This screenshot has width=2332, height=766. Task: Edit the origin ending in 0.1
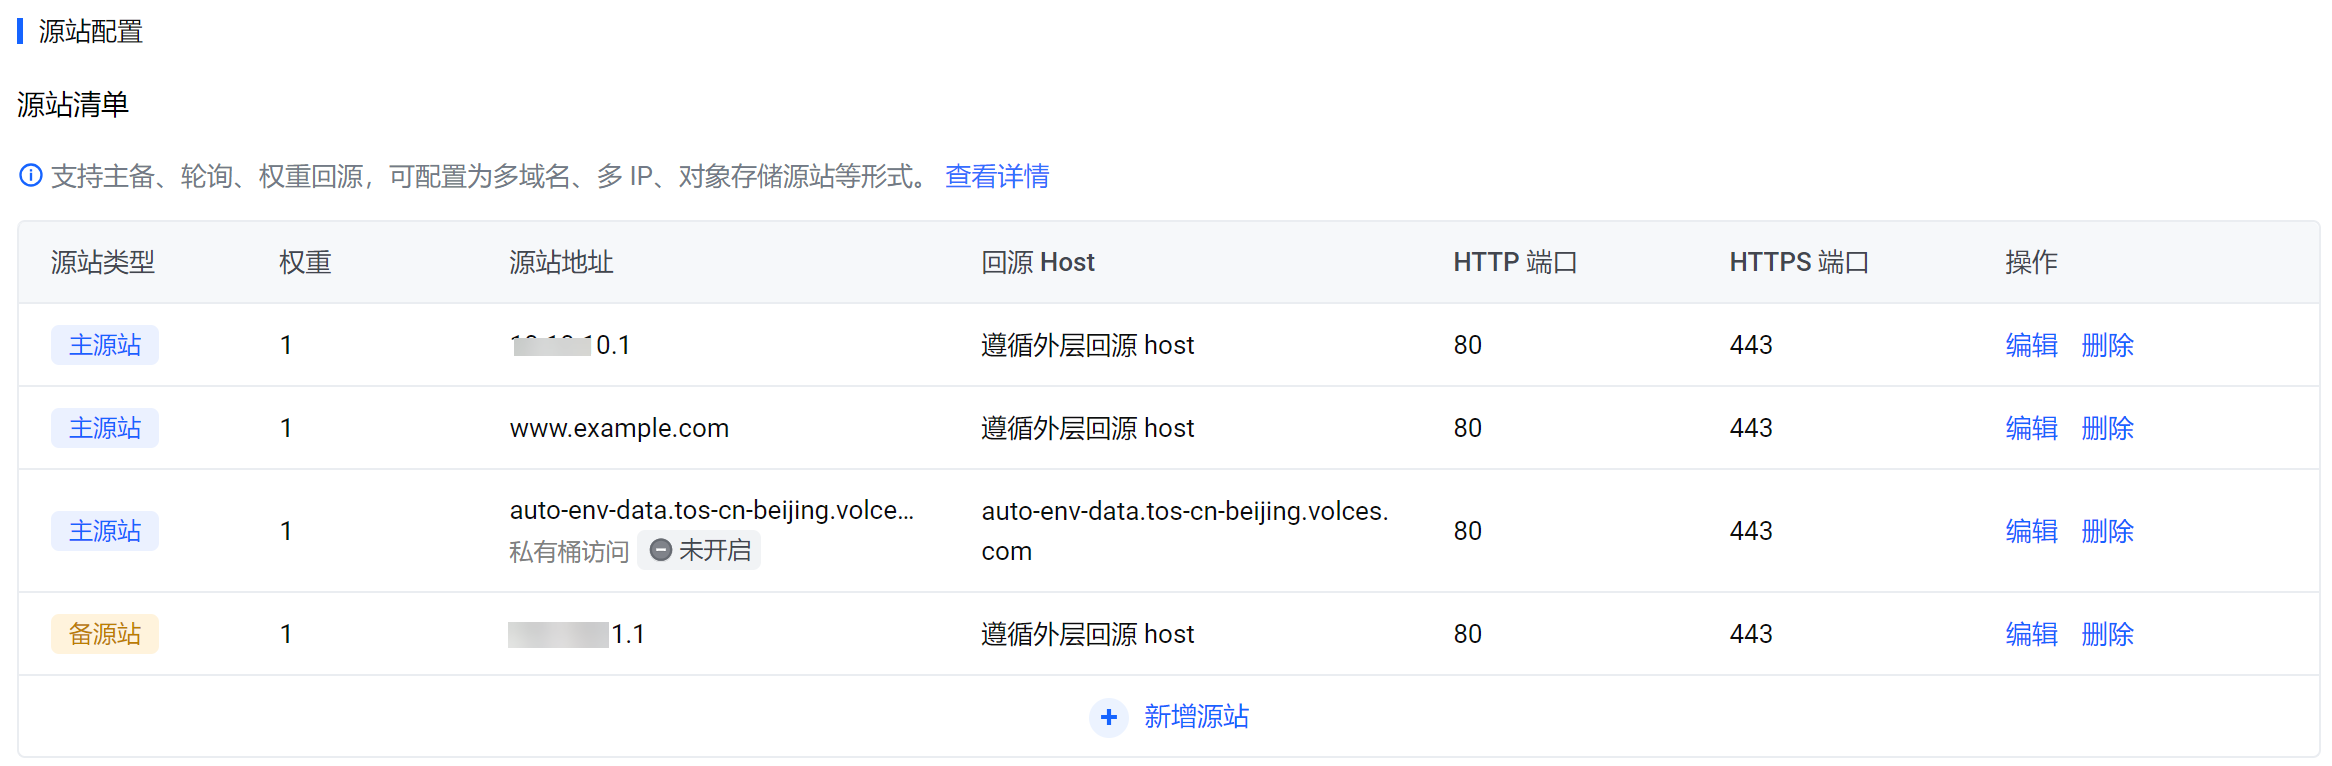pyautogui.click(x=2031, y=345)
